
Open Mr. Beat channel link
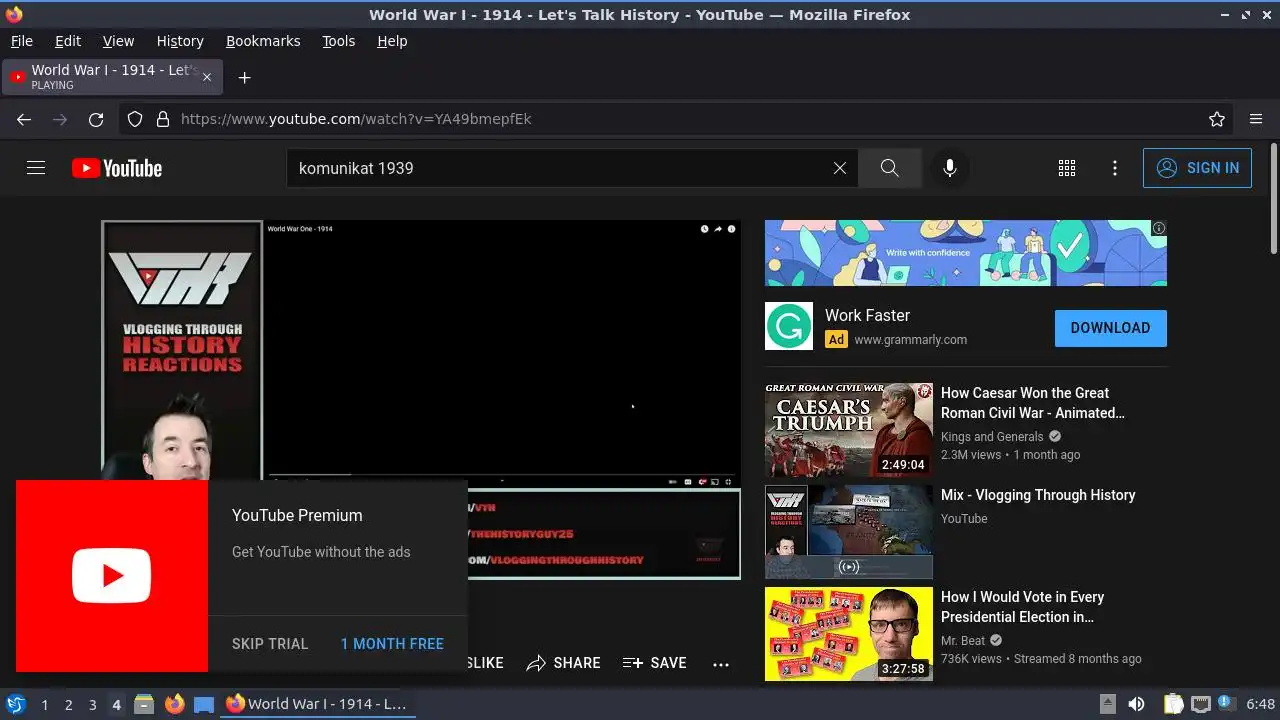963,641
